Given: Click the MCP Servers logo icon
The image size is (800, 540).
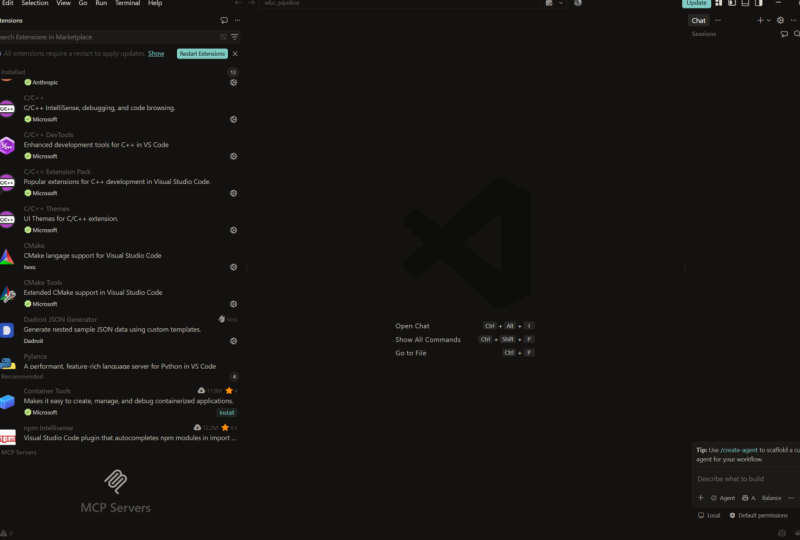Looking at the screenshot, I should pyautogui.click(x=116, y=481).
